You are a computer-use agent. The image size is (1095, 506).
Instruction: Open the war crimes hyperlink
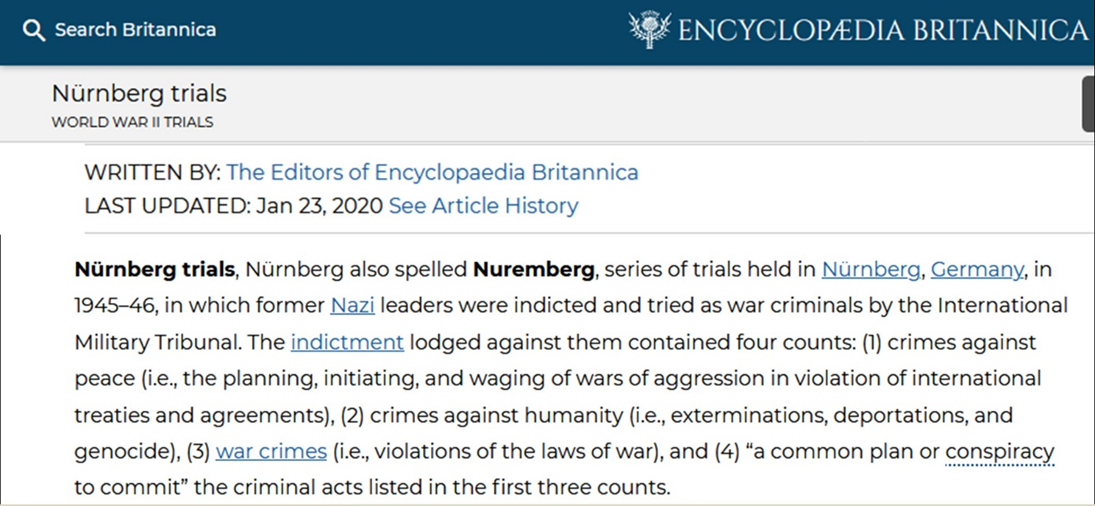click(271, 452)
